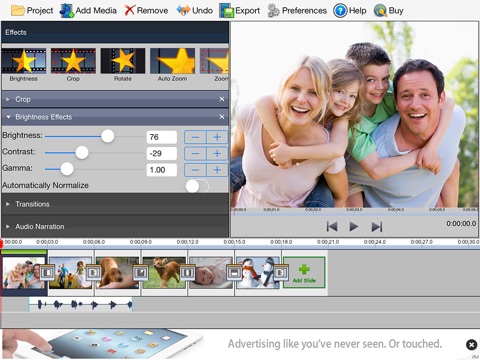Viewport: 480px width, 360px height.
Task: Apply the Auto Zoom effect
Action: (x=172, y=61)
